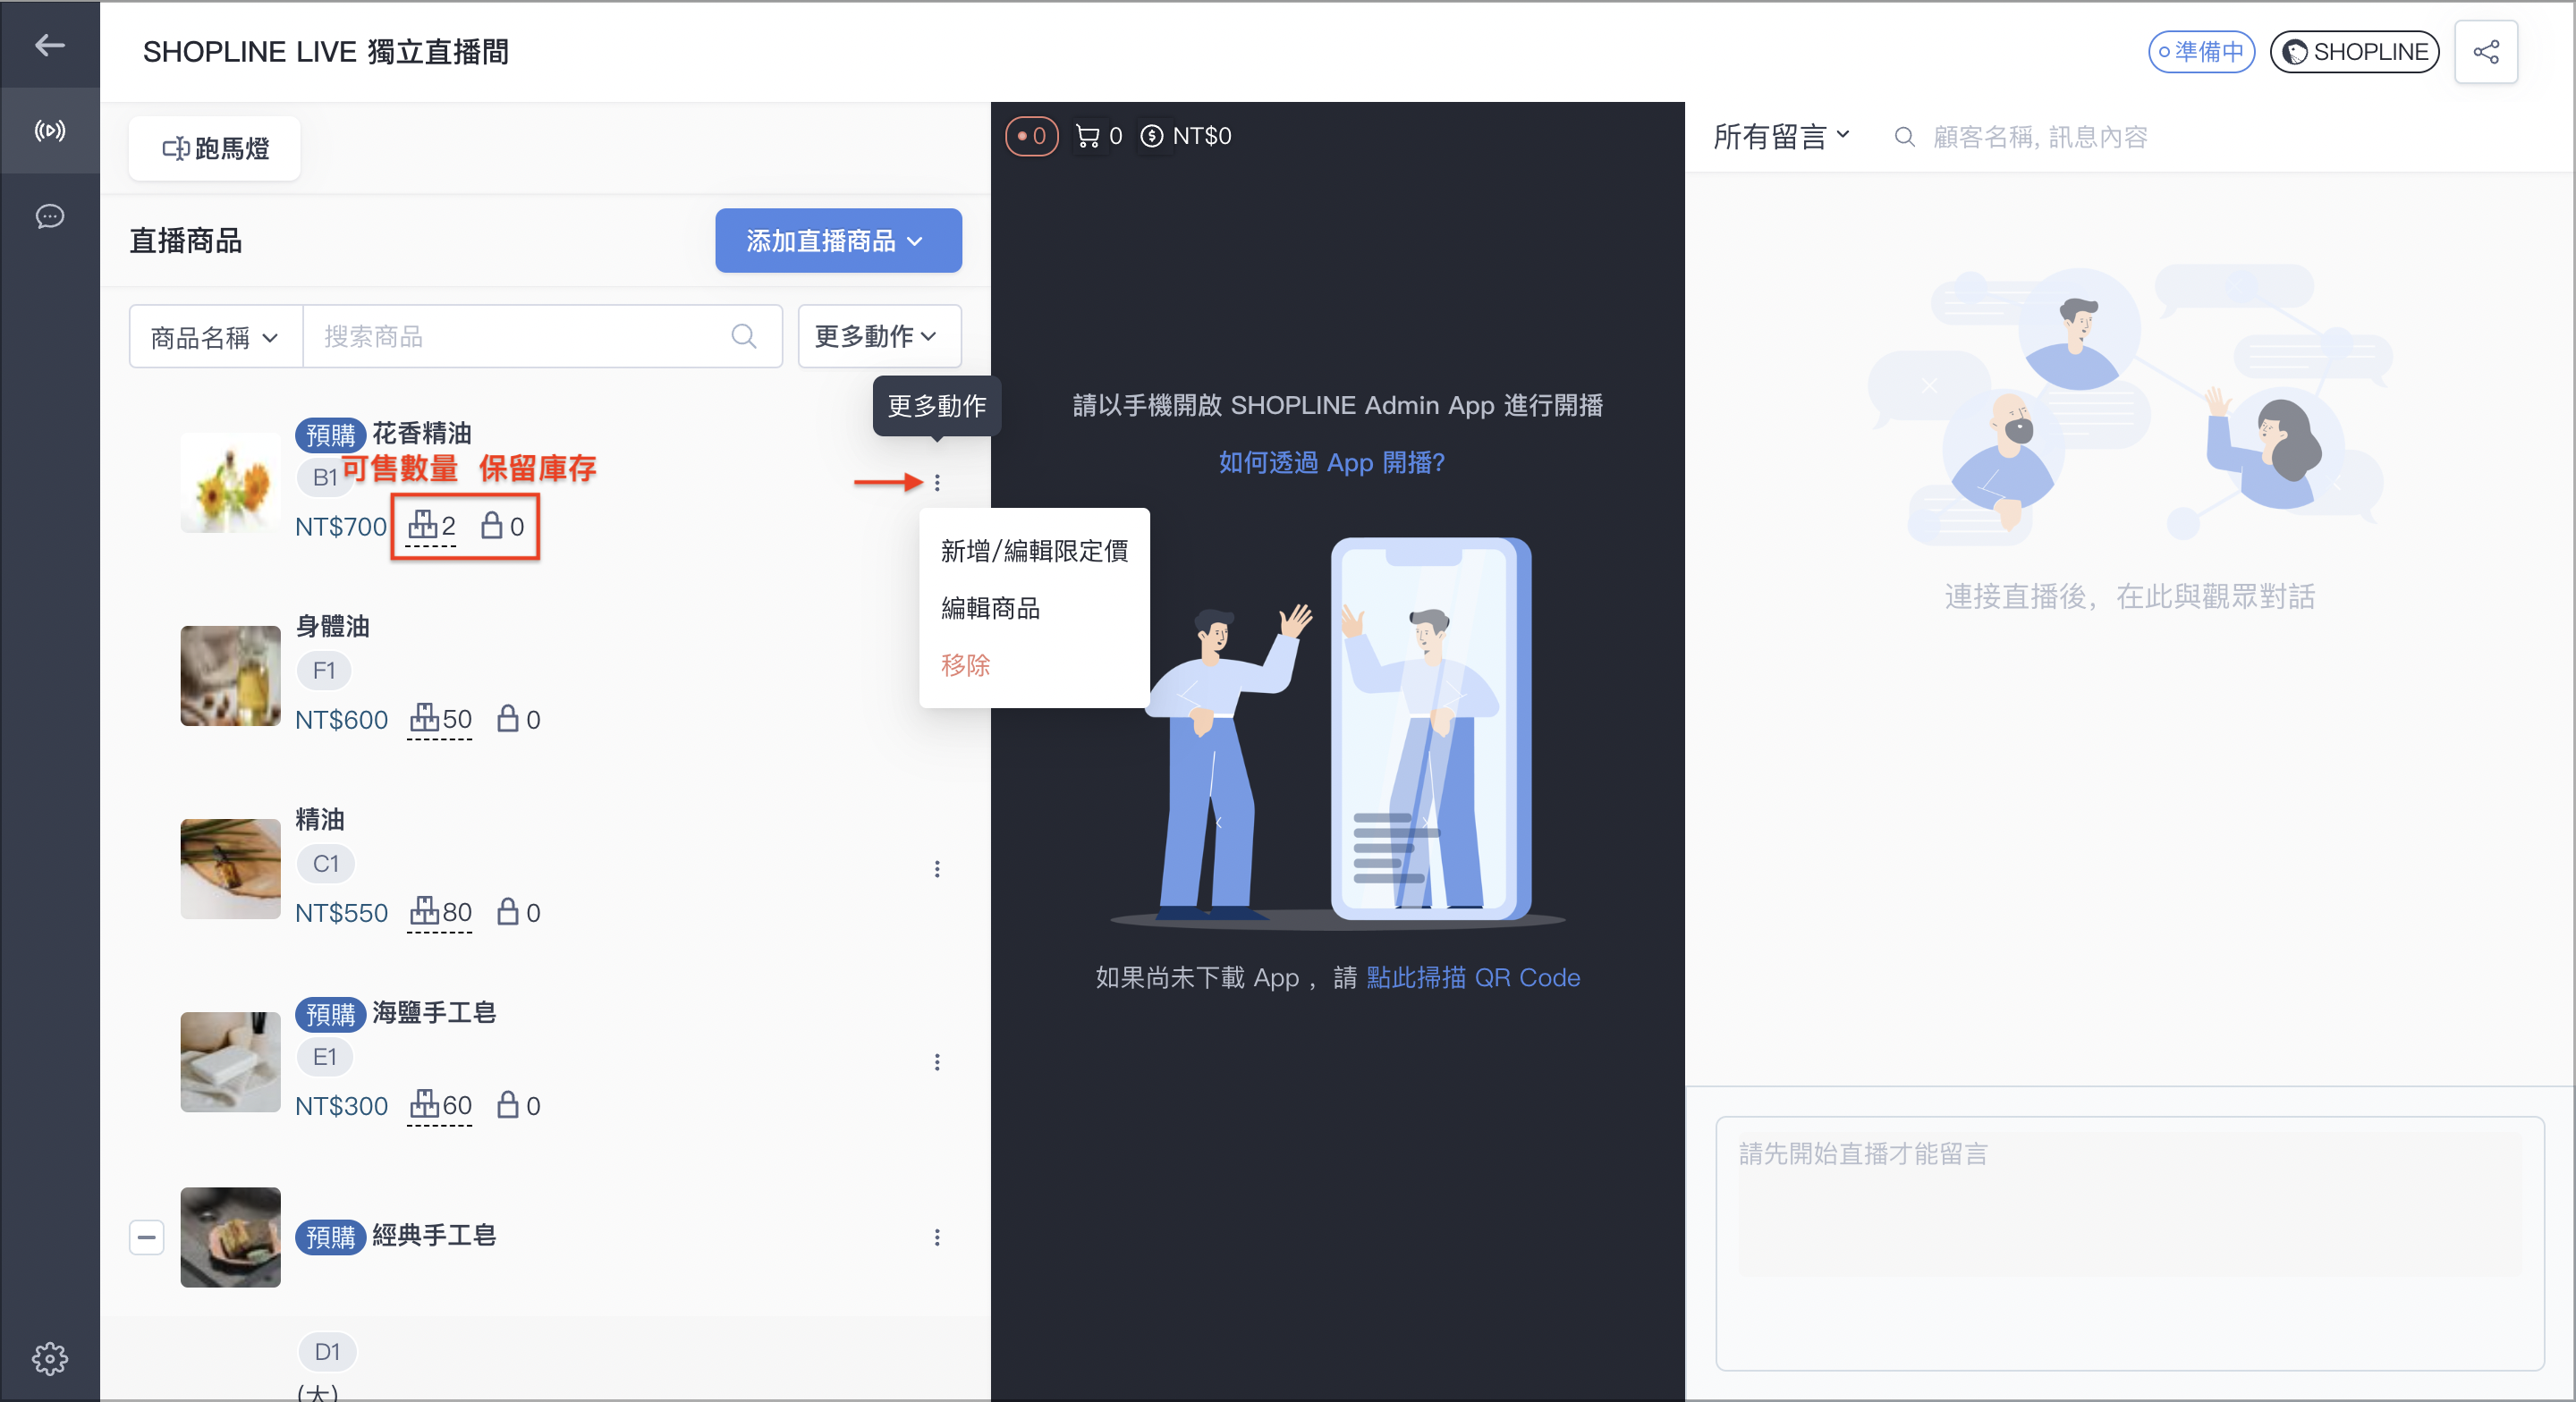Click the NT$550 price
This screenshot has height=1402, width=2576.
coord(341,913)
